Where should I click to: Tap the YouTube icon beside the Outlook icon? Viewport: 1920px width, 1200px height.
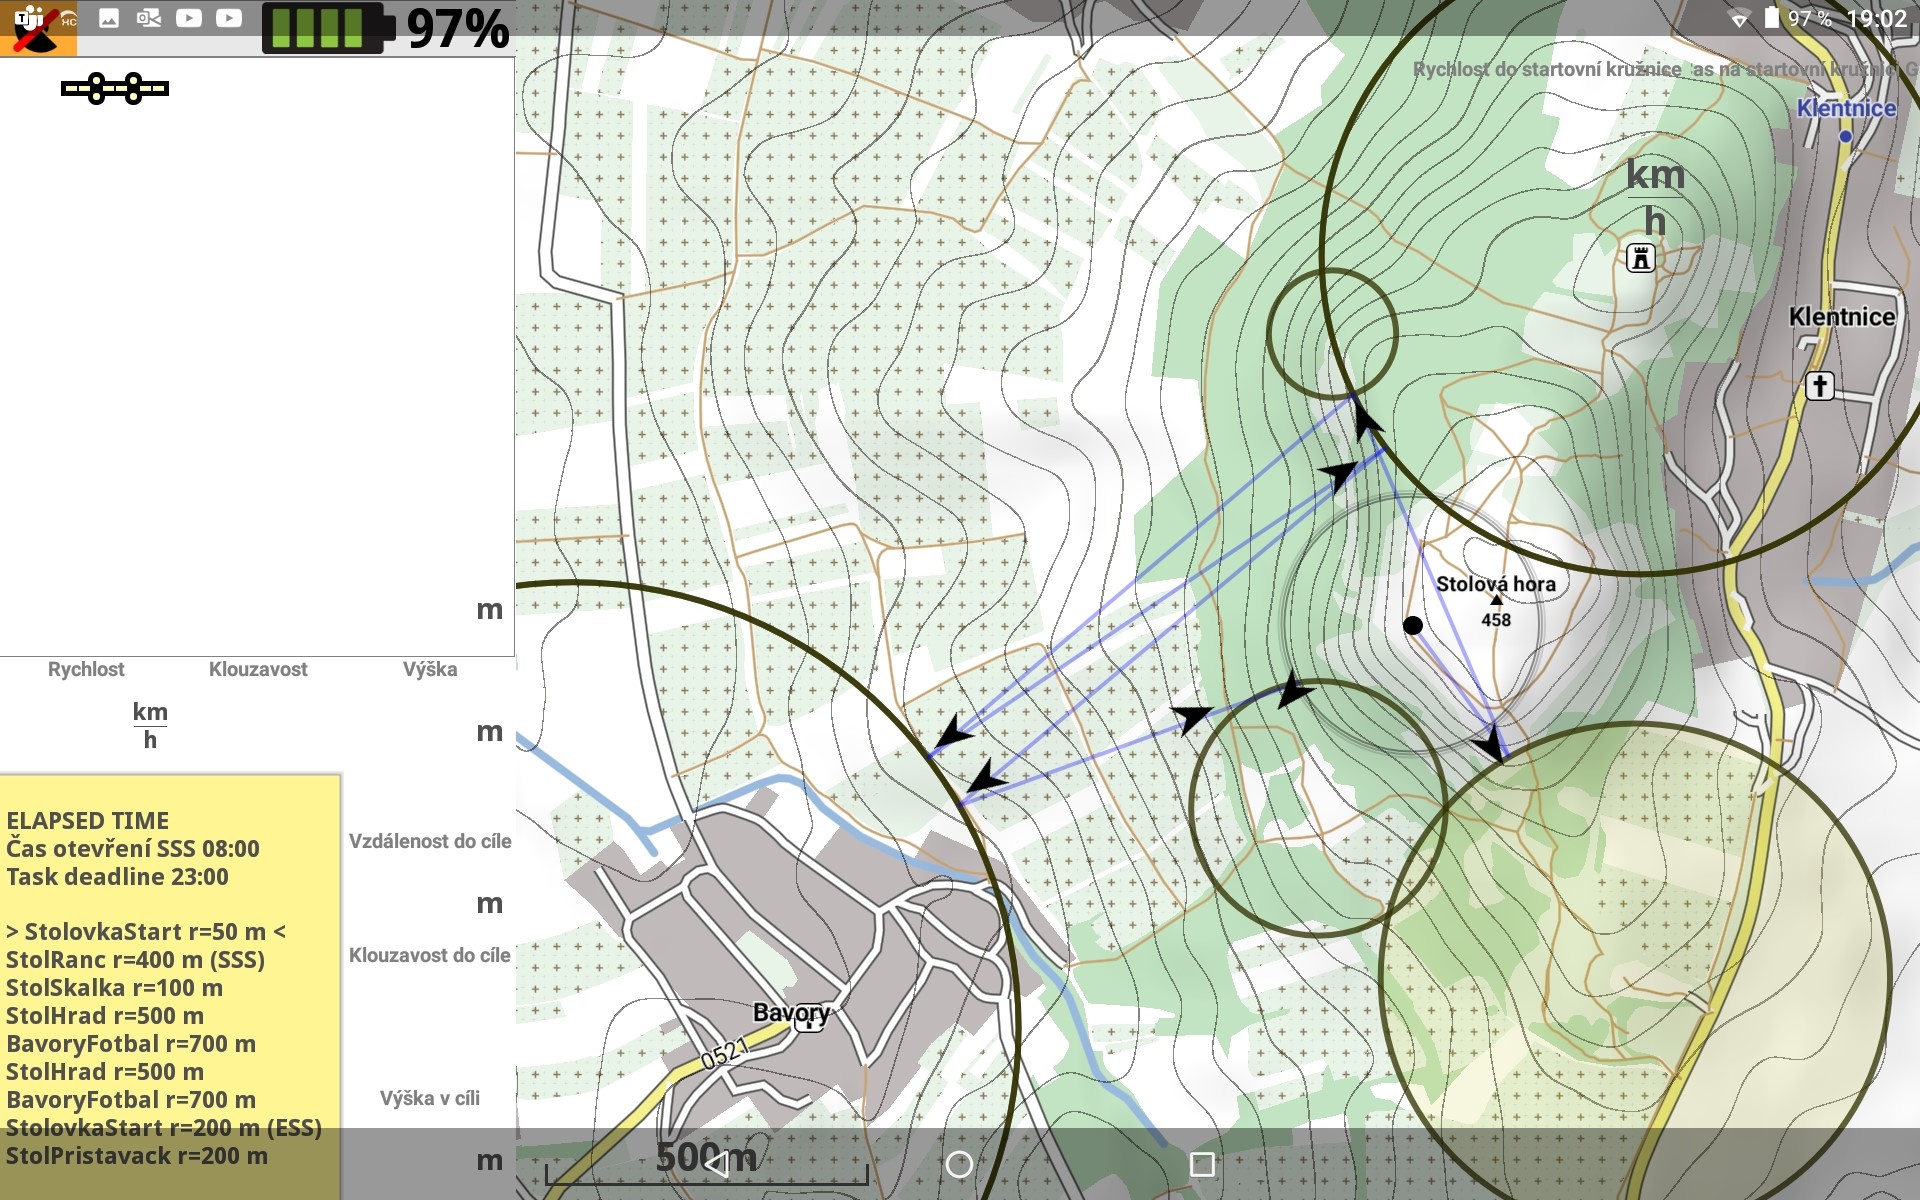(x=189, y=18)
